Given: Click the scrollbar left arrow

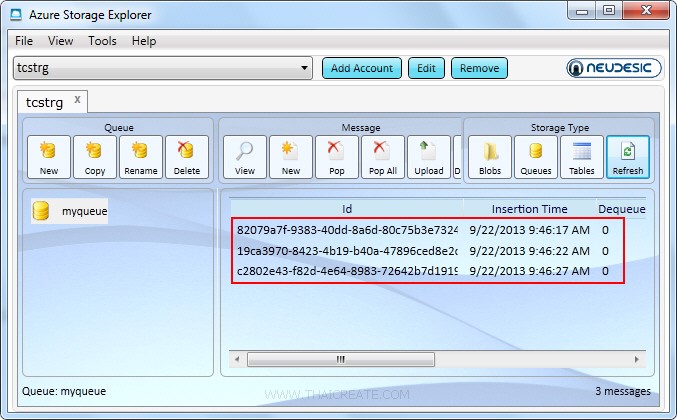Looking at the screenshot, I should (x=237, y=359).
